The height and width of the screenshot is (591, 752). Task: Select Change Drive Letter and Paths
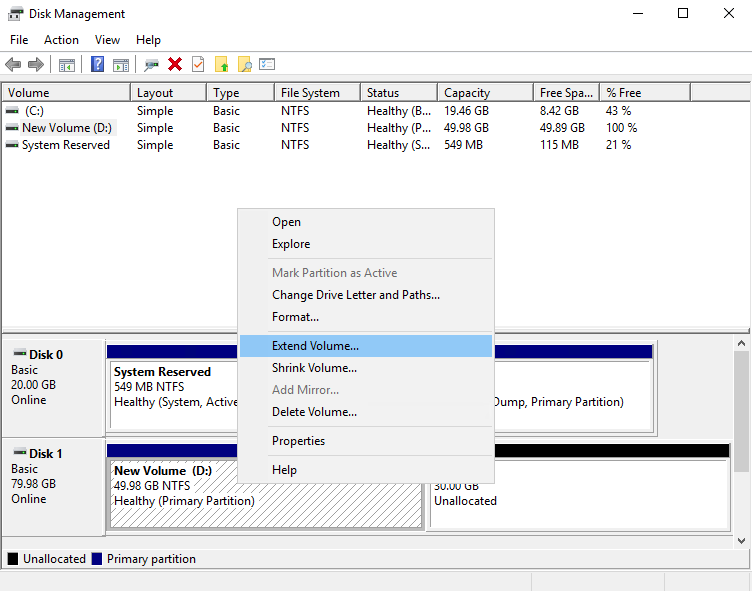[365, 295]
